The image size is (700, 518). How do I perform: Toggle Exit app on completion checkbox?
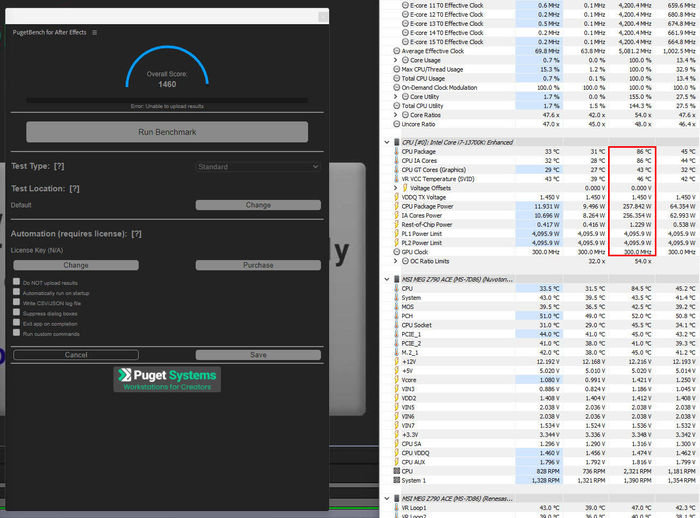pyautogui.click(x=17, y=322)
